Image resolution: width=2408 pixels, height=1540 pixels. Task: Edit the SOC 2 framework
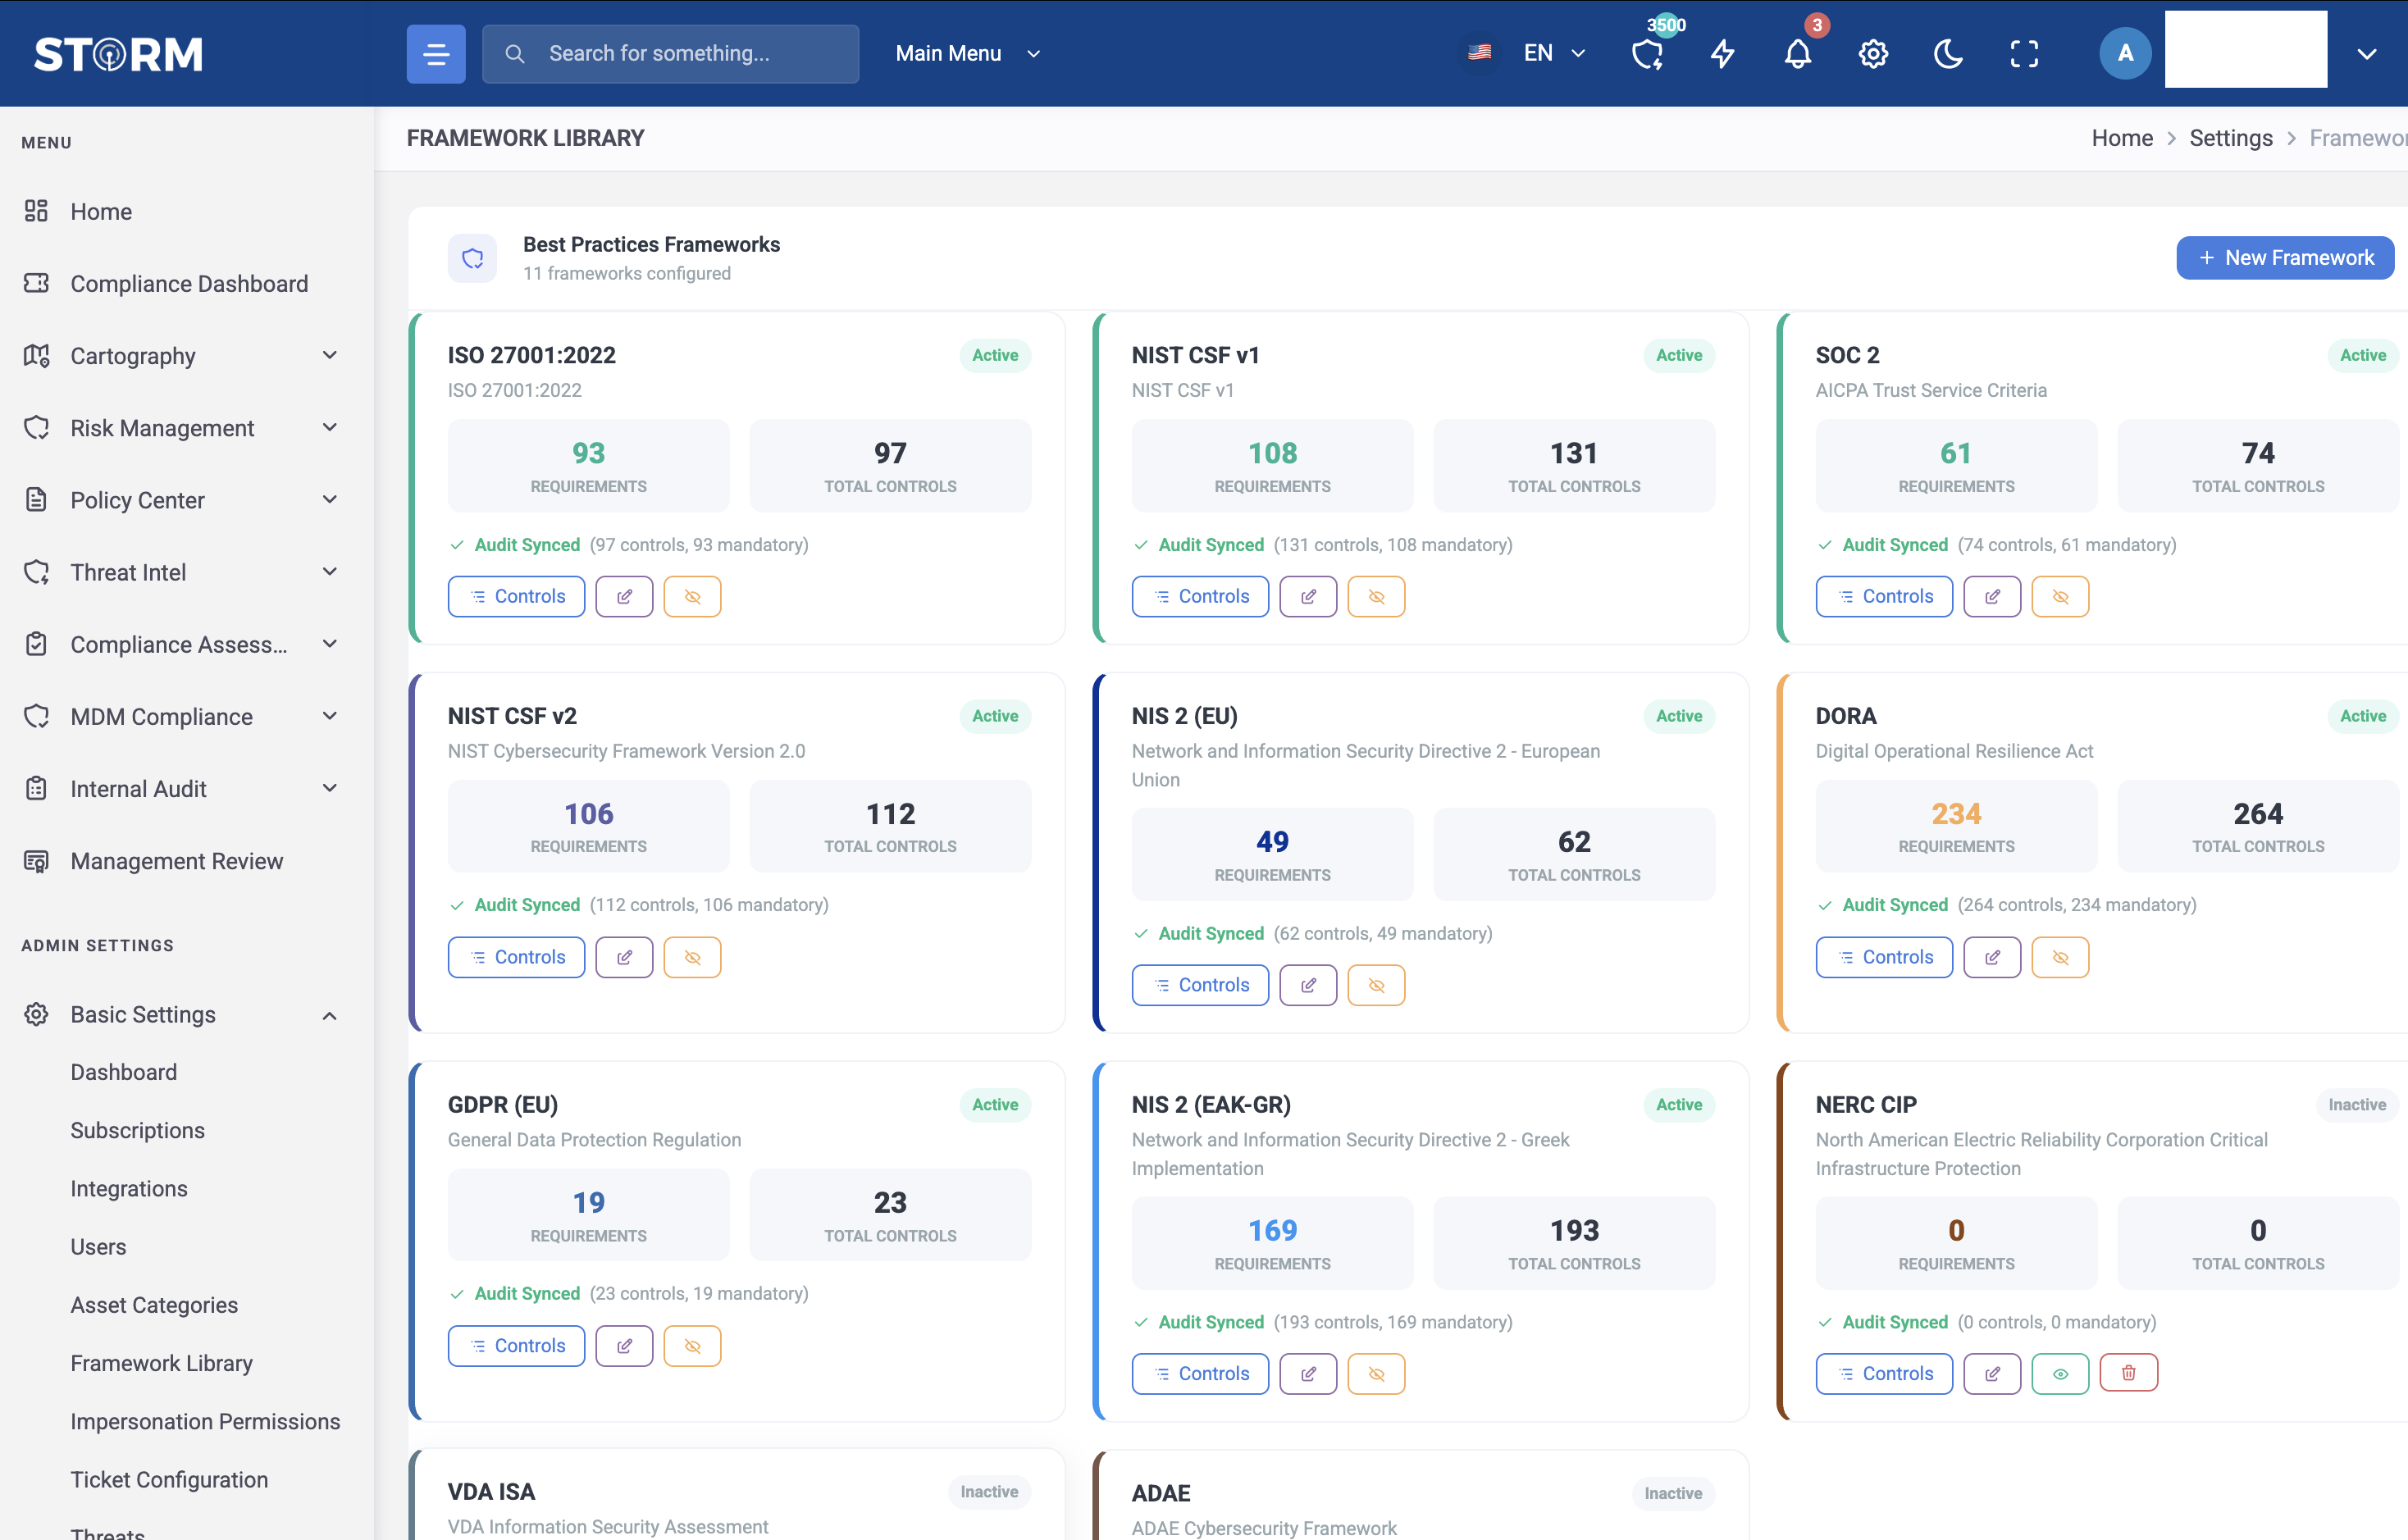click(1992, 596)
